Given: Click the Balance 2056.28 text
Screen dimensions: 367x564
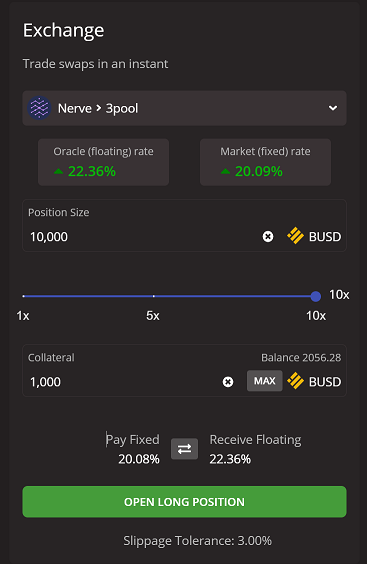Looking at the screenshot, I should tap(301, 358).
